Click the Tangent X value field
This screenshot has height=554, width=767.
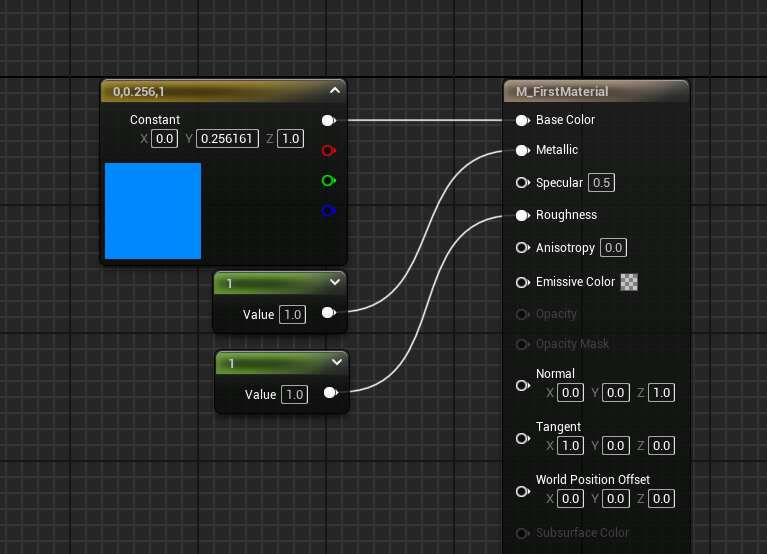570,446
